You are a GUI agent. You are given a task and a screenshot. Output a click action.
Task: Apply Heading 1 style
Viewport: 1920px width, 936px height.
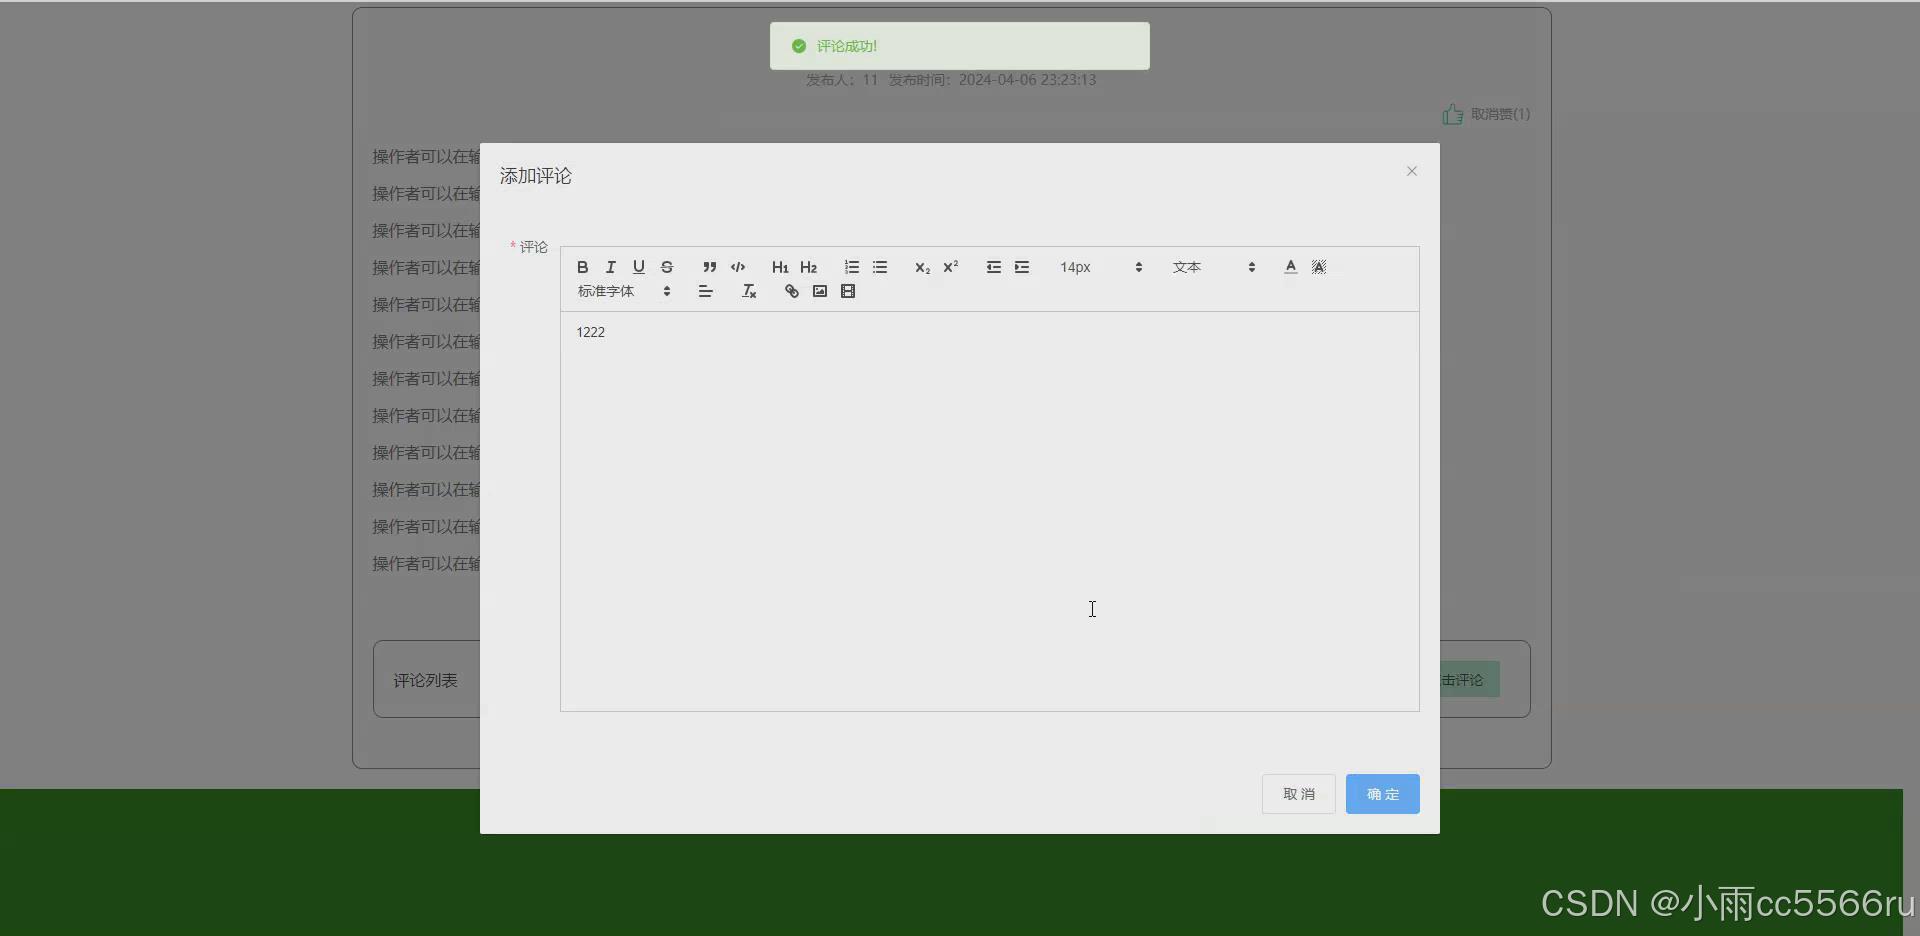pos(780,267)
